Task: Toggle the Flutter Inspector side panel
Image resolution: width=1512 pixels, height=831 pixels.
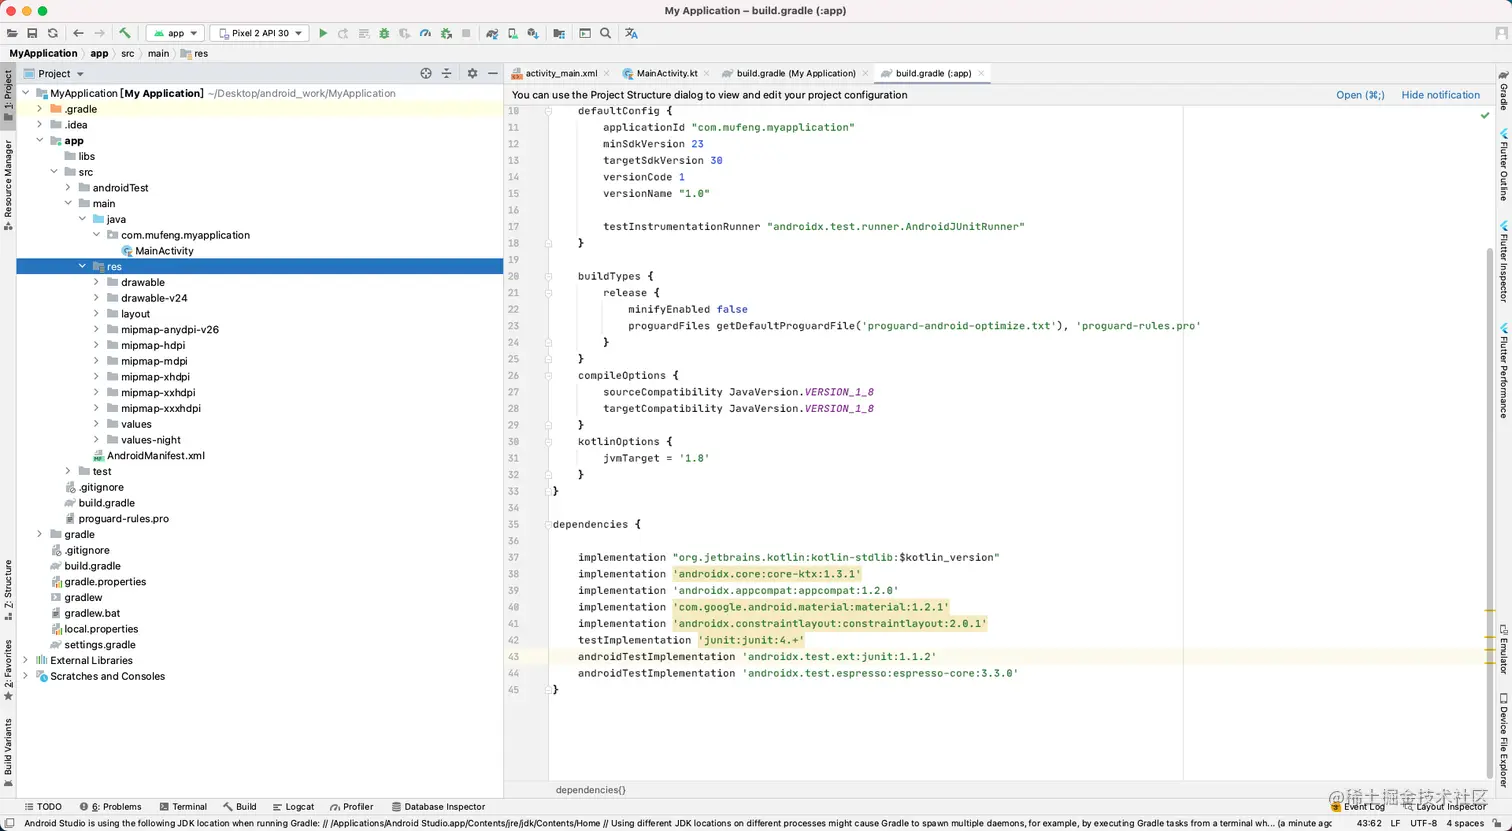Action: click(1503, 262)
